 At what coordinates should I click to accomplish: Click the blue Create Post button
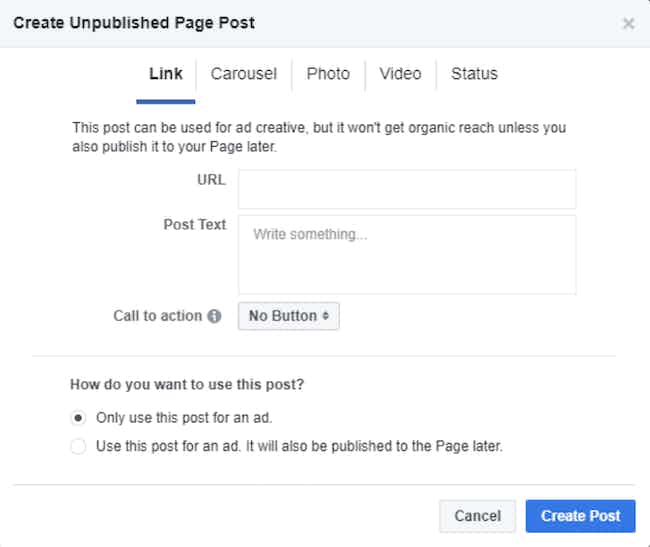pyautogui.click(x=580, y=516)
